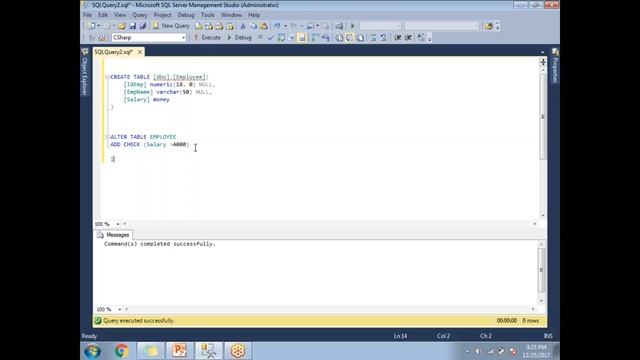Click the New Project toolbar icon
640x360 pixels.
tap(91, 26)
